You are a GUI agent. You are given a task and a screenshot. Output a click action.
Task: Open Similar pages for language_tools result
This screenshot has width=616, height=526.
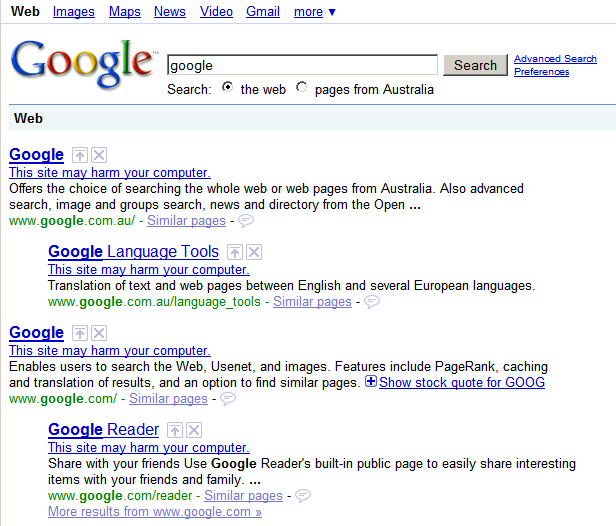coord(312,302)
